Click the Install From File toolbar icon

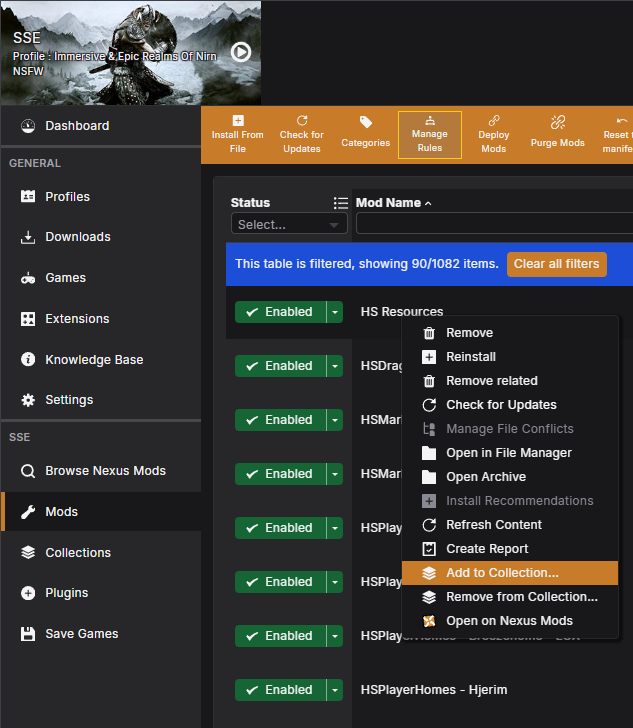tap(237, 121)
